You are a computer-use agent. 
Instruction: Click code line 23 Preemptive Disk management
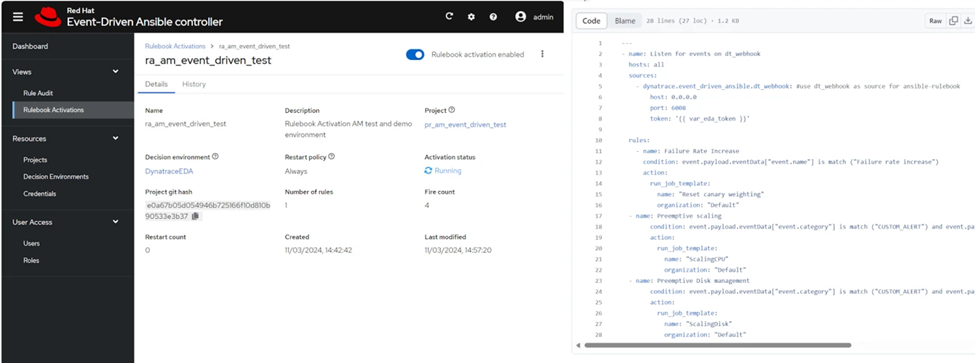689,280
